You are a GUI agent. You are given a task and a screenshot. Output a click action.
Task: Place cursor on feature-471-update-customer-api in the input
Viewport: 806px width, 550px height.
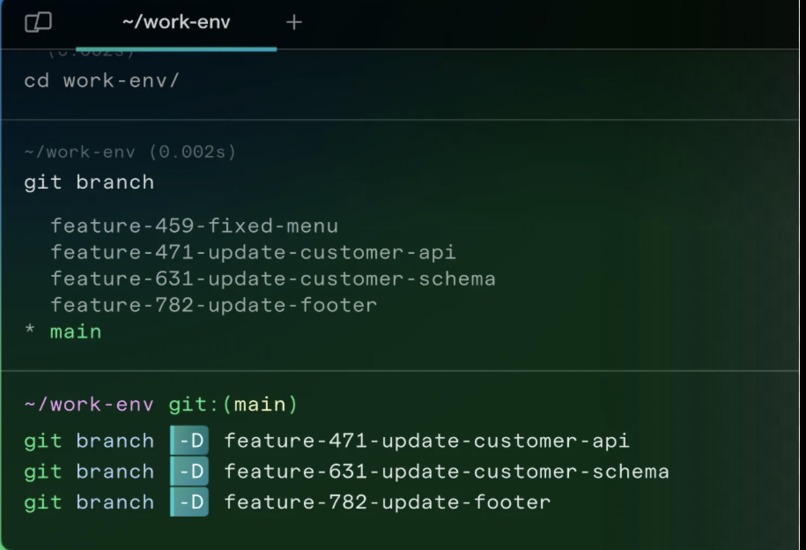427,441
